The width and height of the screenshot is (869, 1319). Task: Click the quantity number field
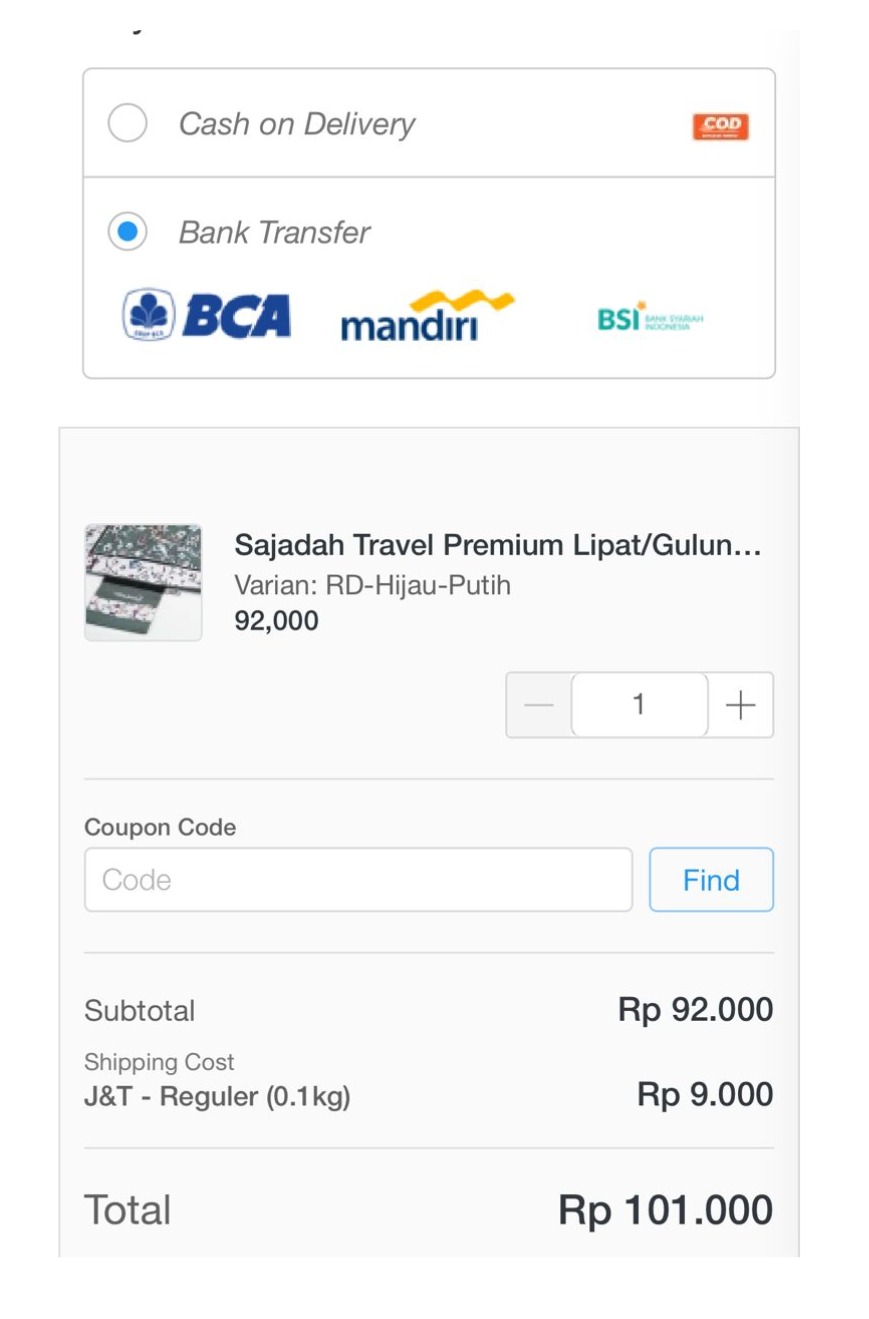coord(639,705)
